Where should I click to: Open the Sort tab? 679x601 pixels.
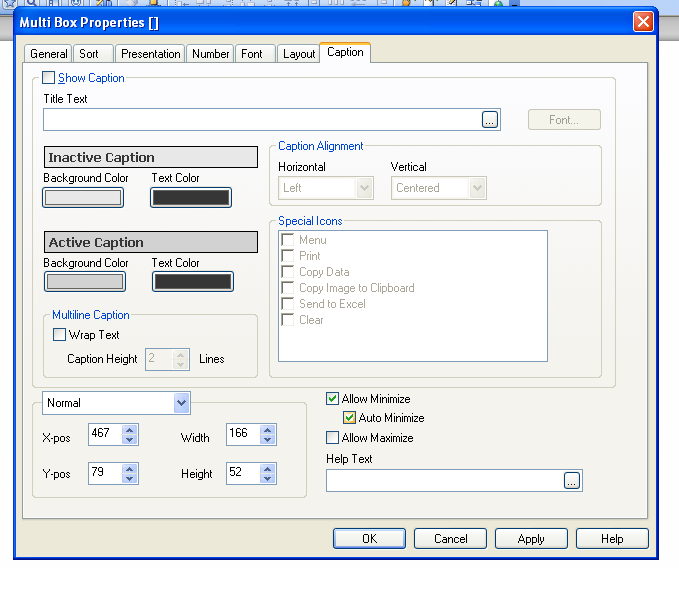(x=93, y=54)
